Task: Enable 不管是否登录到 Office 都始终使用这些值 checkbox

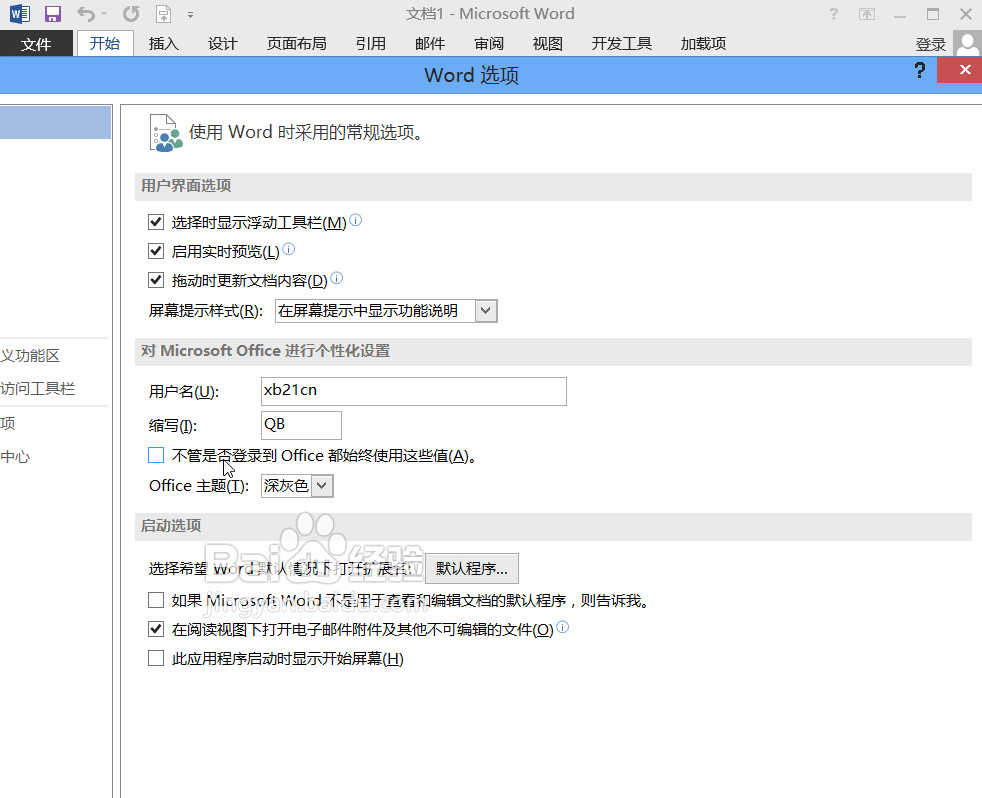Action: [x=156, y=455]
